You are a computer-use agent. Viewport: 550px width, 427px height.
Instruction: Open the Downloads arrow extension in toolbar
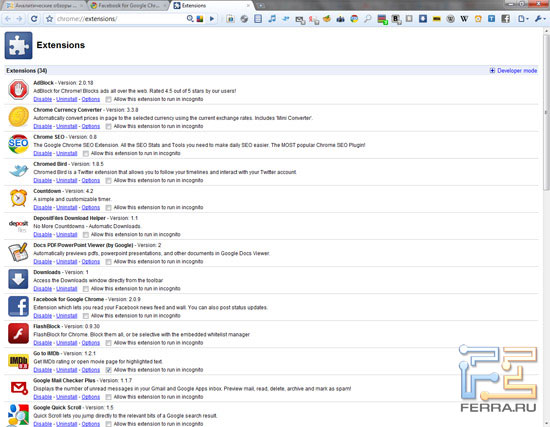click(423, 19)
